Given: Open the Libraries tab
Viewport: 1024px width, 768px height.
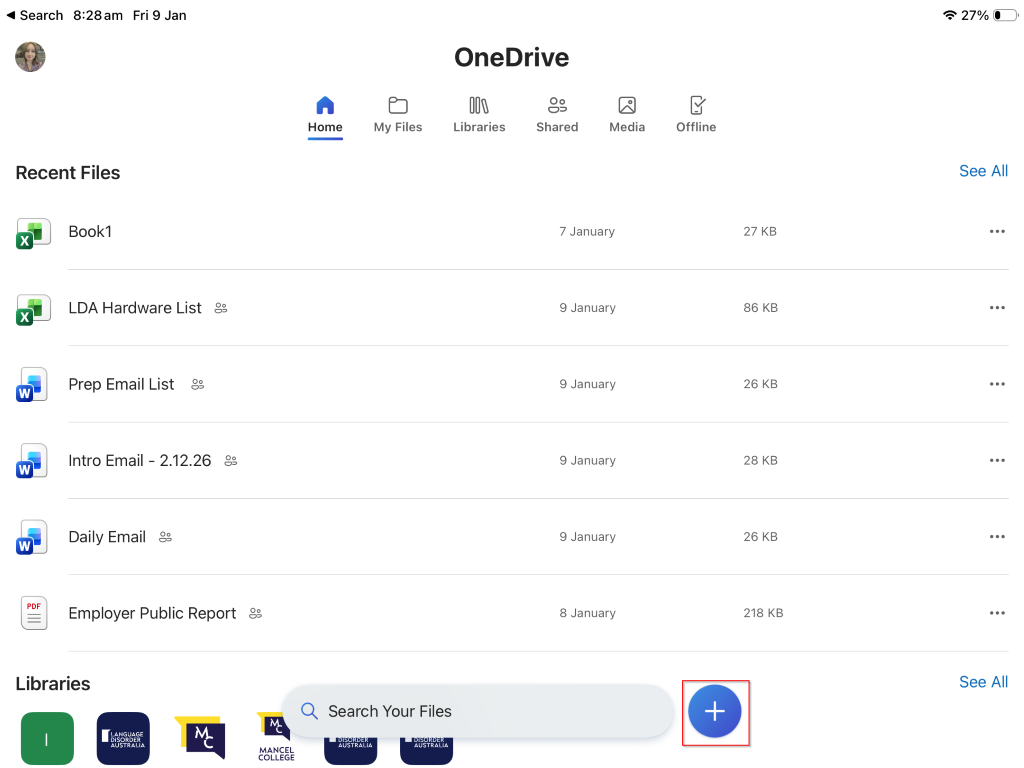Looking at the screenshot, I should pyautogui.click(x=479, y=115).
